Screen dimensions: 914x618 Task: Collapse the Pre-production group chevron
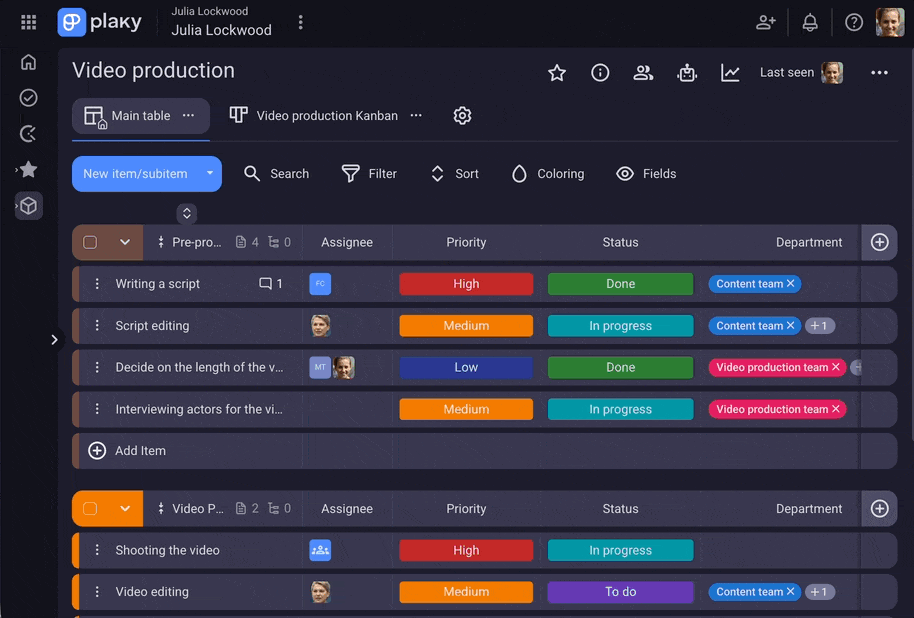pyautogui.click(x=125, y=242)
